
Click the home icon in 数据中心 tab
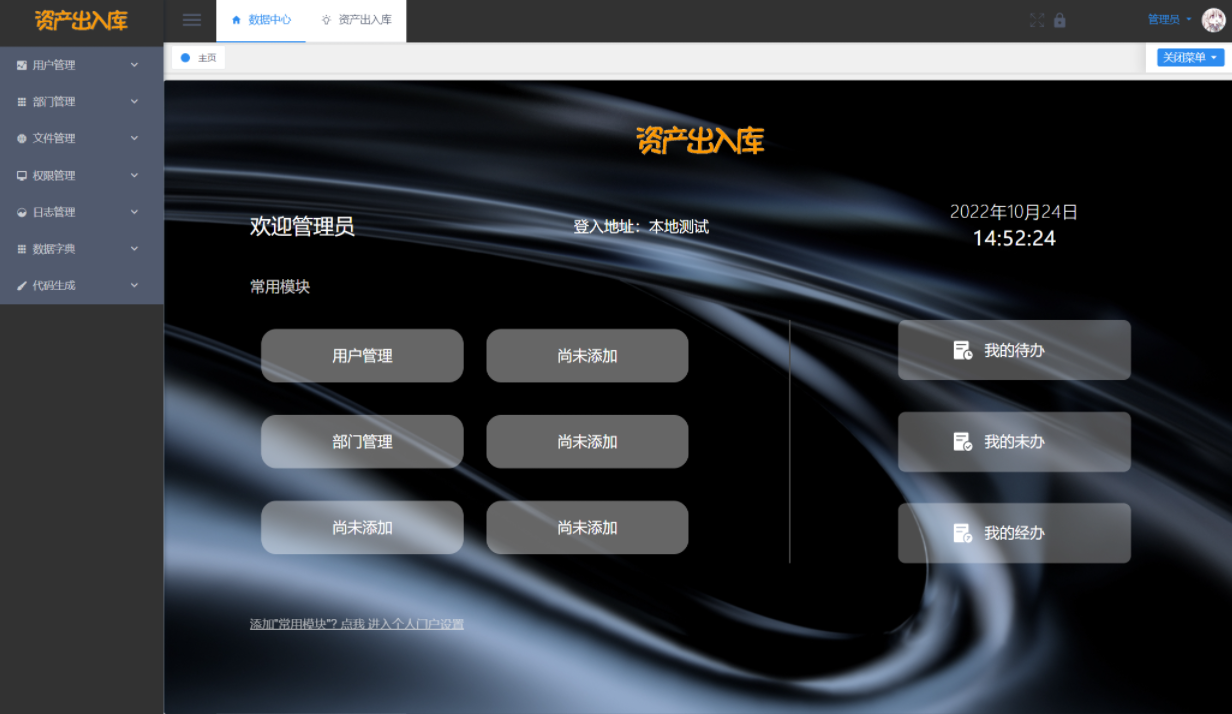point(236,20)
